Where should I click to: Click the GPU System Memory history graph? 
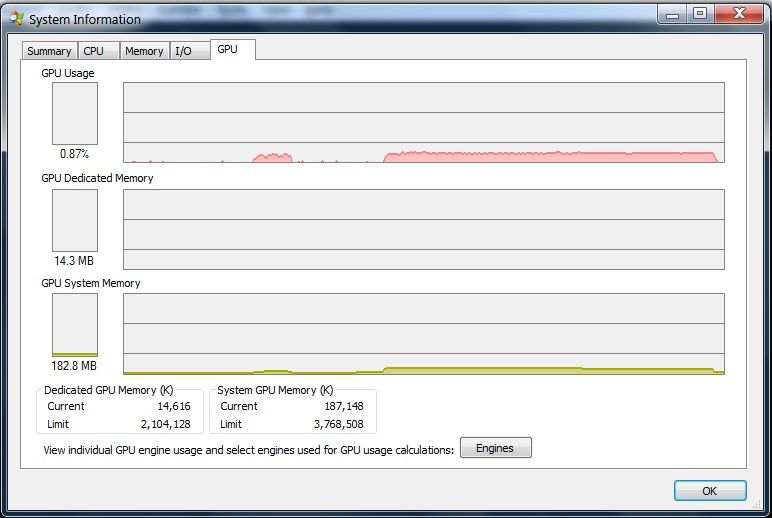click(423, 334)
